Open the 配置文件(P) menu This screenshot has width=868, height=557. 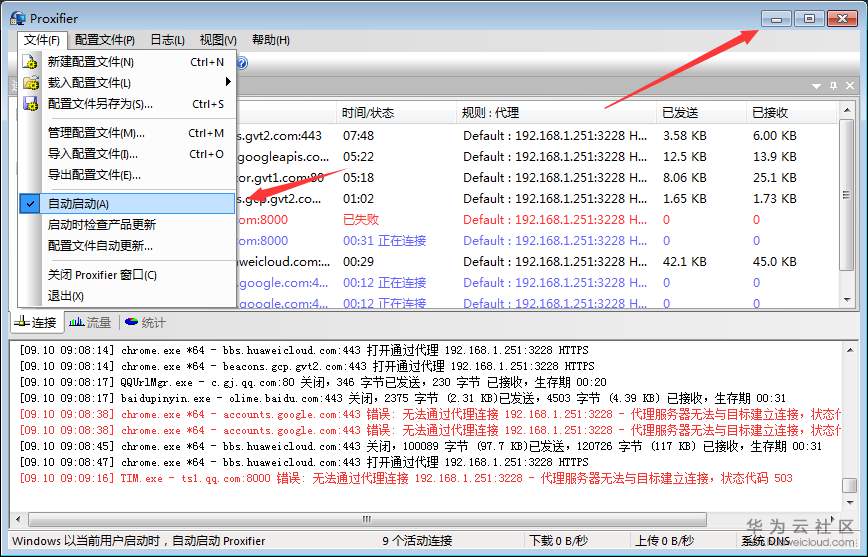click(x=105, y=40)
